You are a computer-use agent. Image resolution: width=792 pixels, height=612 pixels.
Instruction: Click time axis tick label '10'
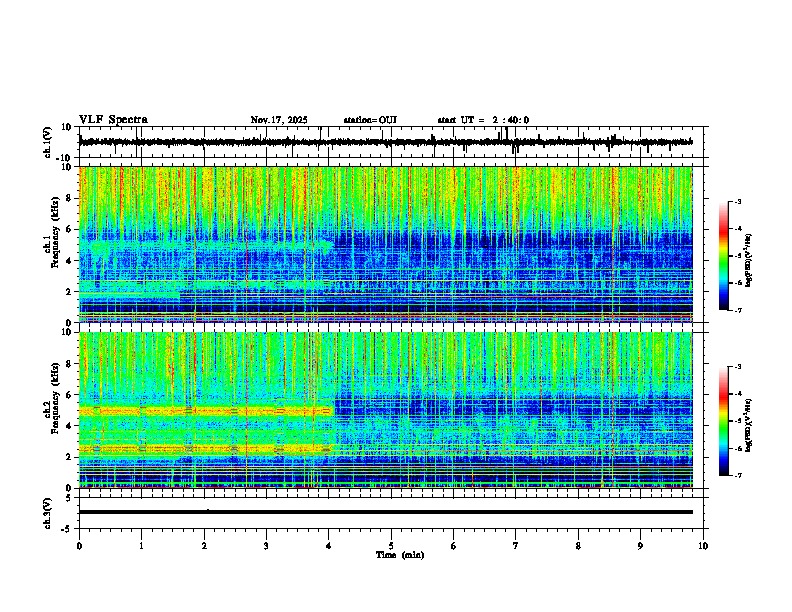[703, 546]
